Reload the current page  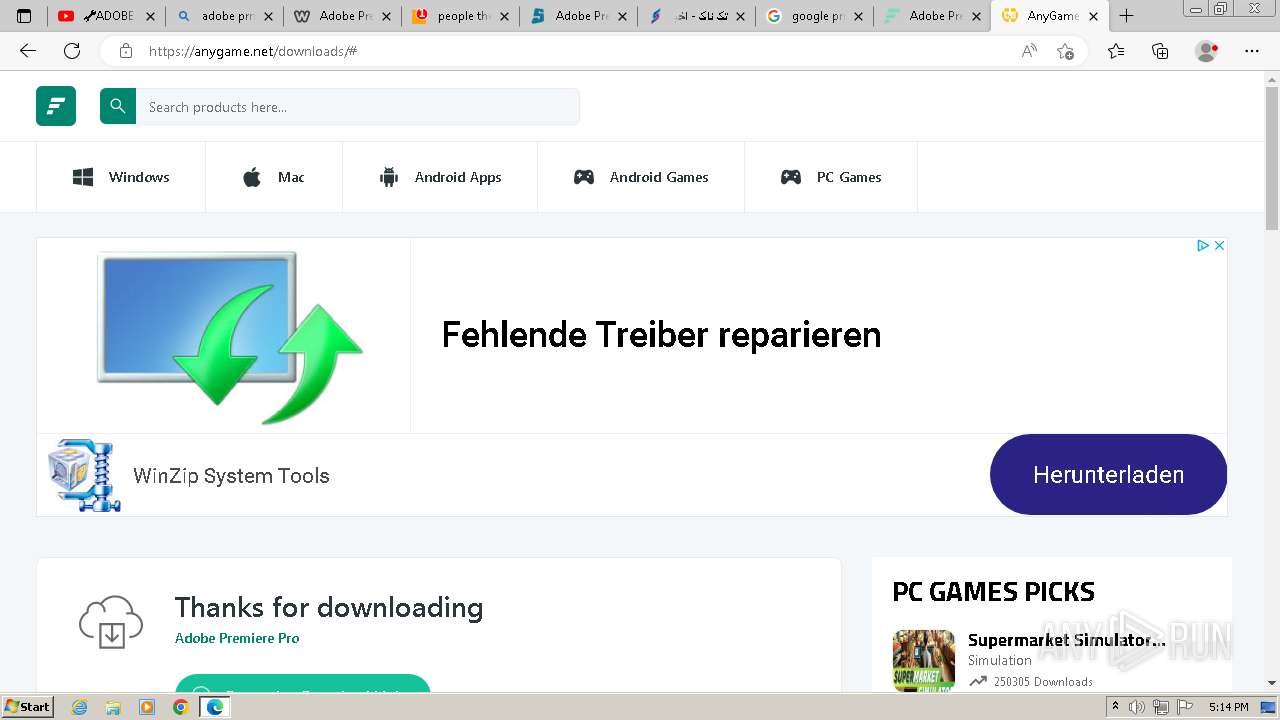coord(72,51)
